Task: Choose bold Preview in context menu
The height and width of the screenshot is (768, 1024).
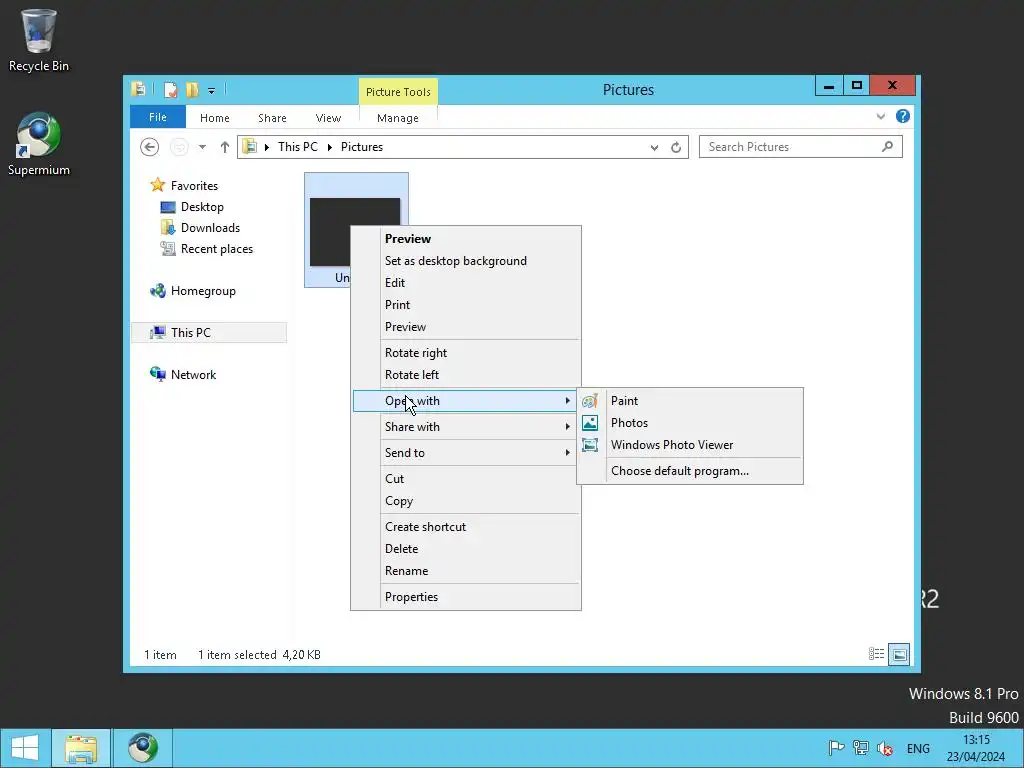Action: 466,239
